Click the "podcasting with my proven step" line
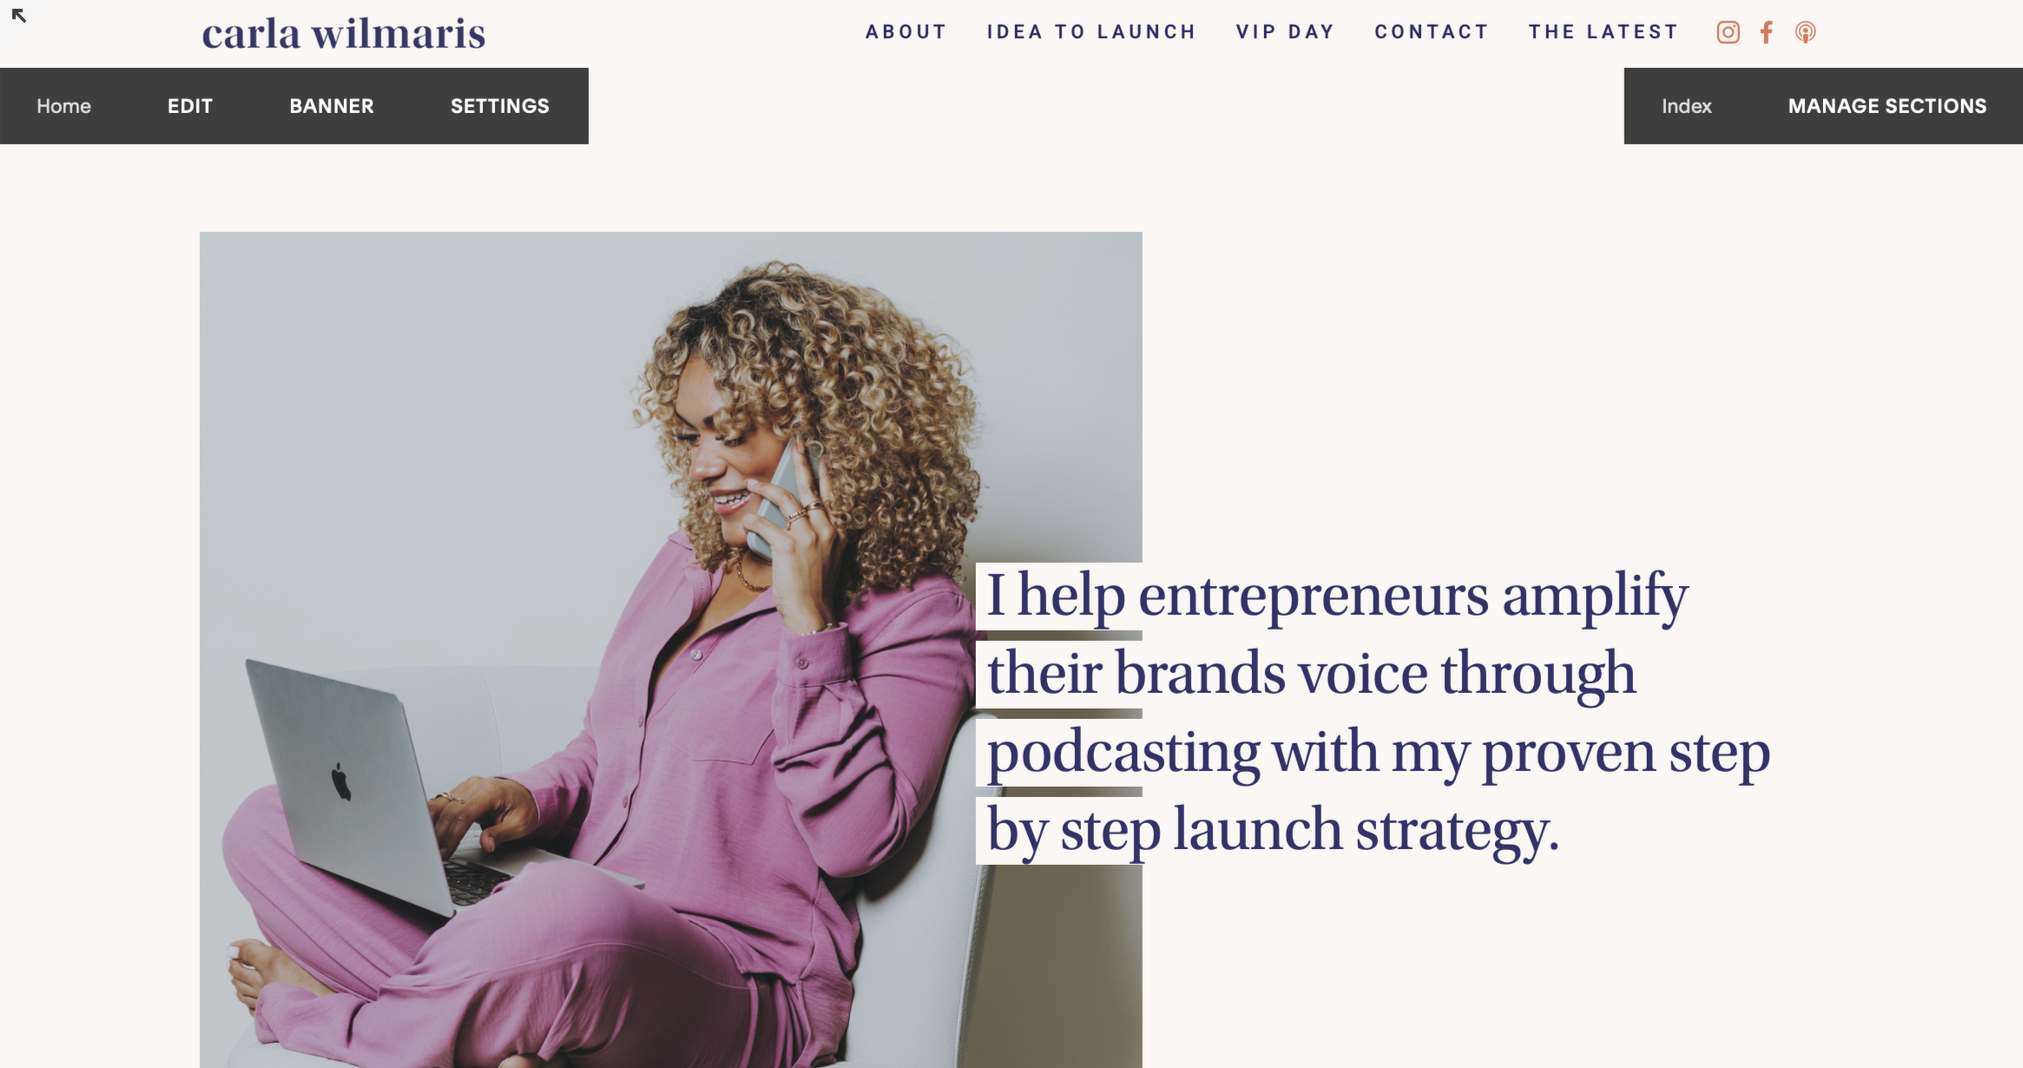The image size is (2023, 1068). pos(1378,752)
